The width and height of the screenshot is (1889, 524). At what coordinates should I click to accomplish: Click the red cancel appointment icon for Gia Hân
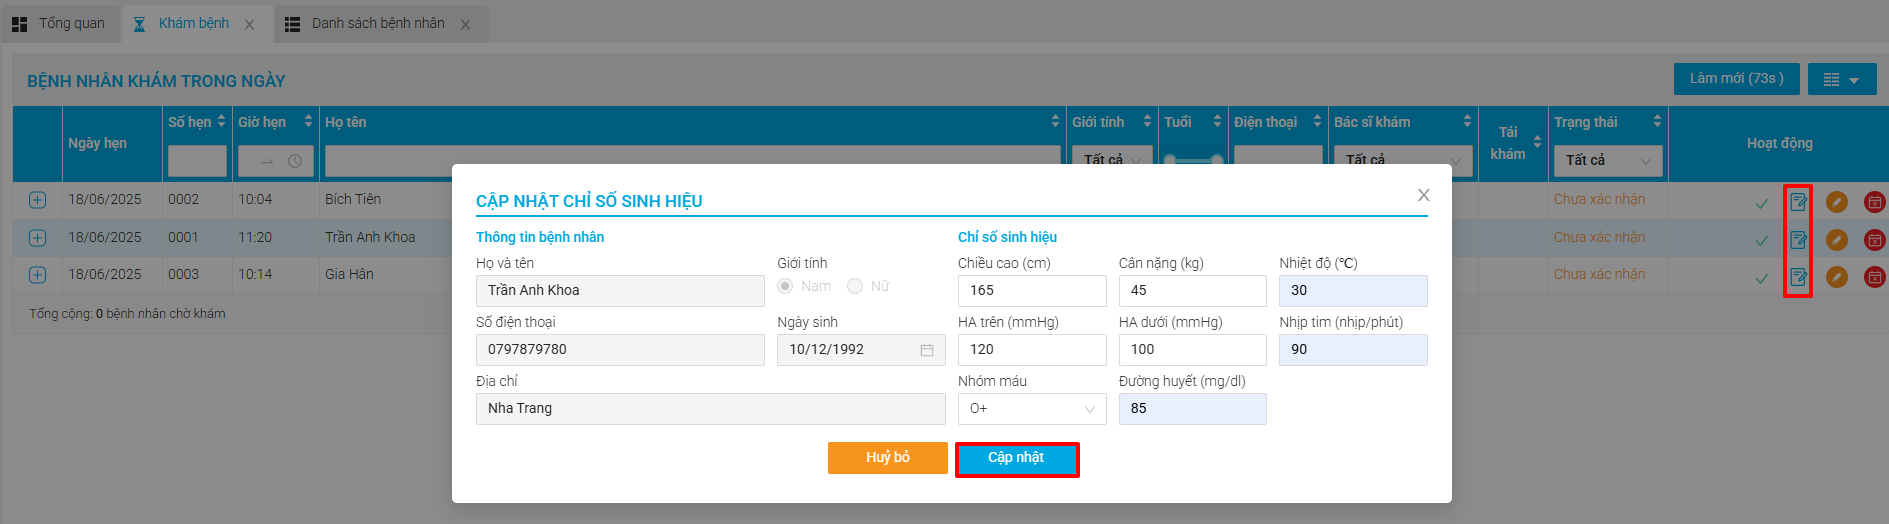click(x=1875, y=277)
